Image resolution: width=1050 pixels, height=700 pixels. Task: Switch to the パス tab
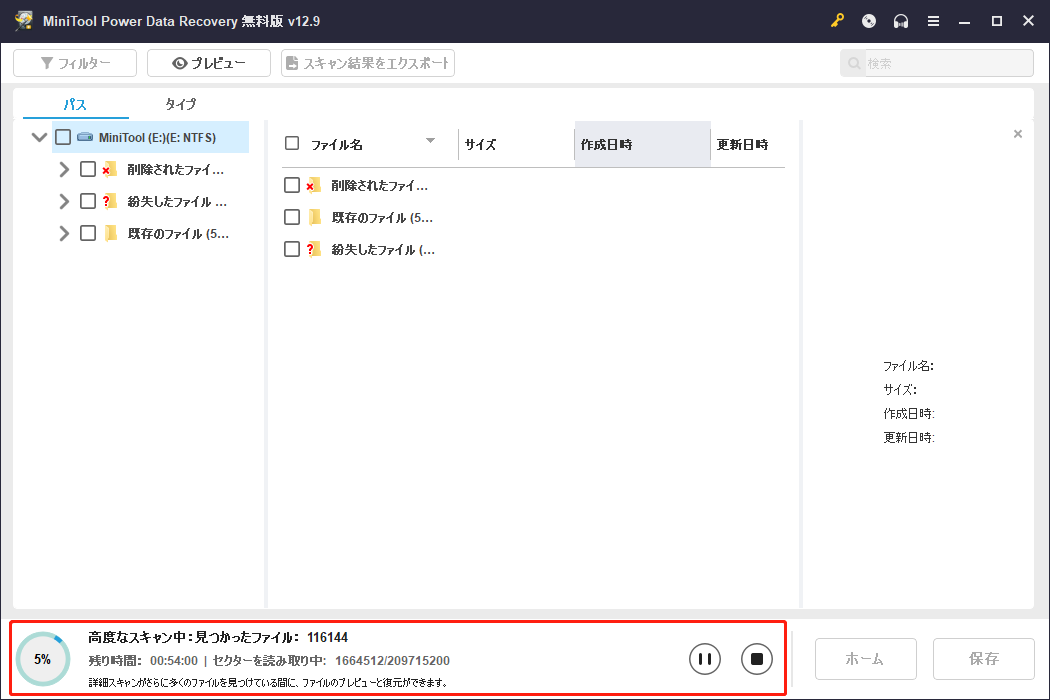tap(75, 104)
